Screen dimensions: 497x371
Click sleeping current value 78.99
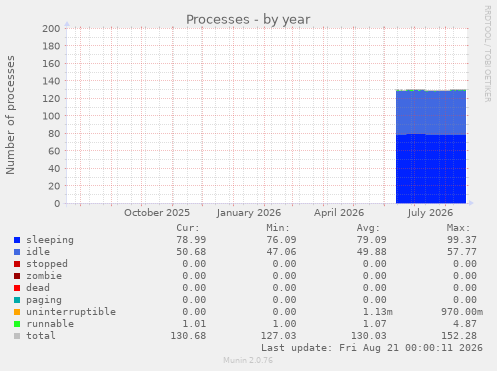point(191,240)
